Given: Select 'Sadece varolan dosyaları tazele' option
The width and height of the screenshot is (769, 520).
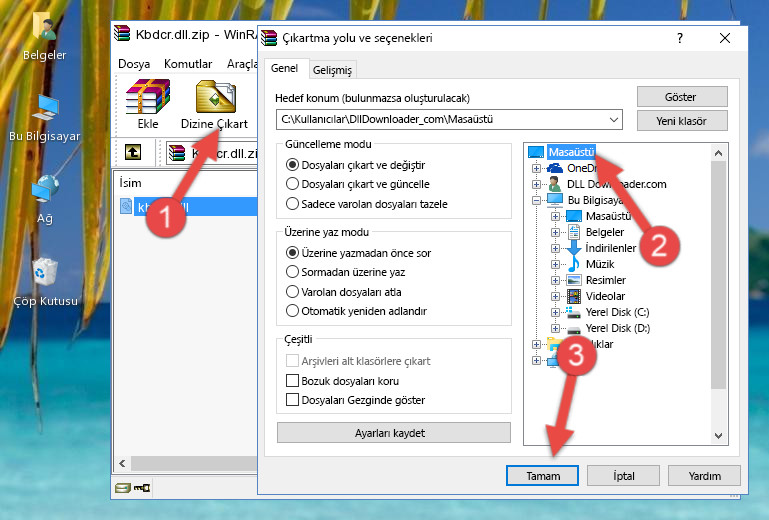Looking at the screenshot, I should click(292, 204).
